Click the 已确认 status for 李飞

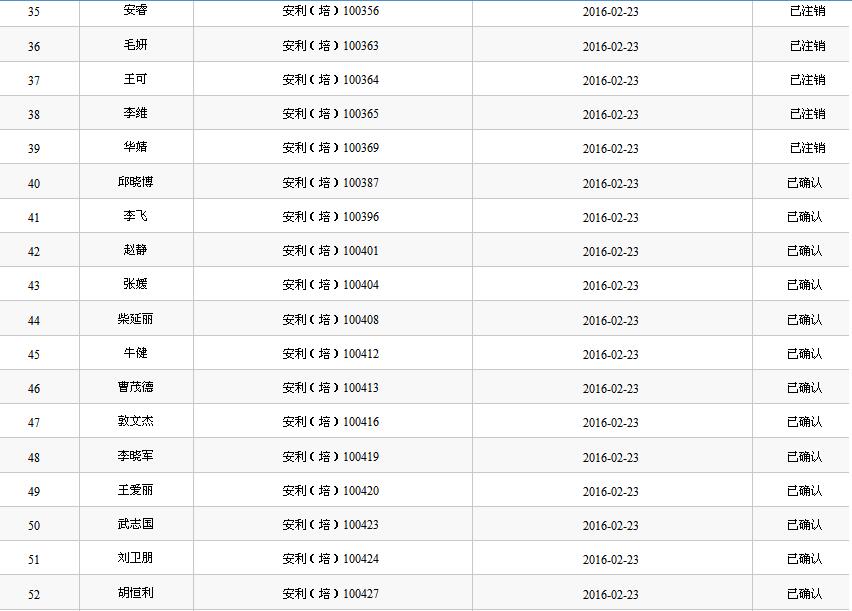pos(804,217)
